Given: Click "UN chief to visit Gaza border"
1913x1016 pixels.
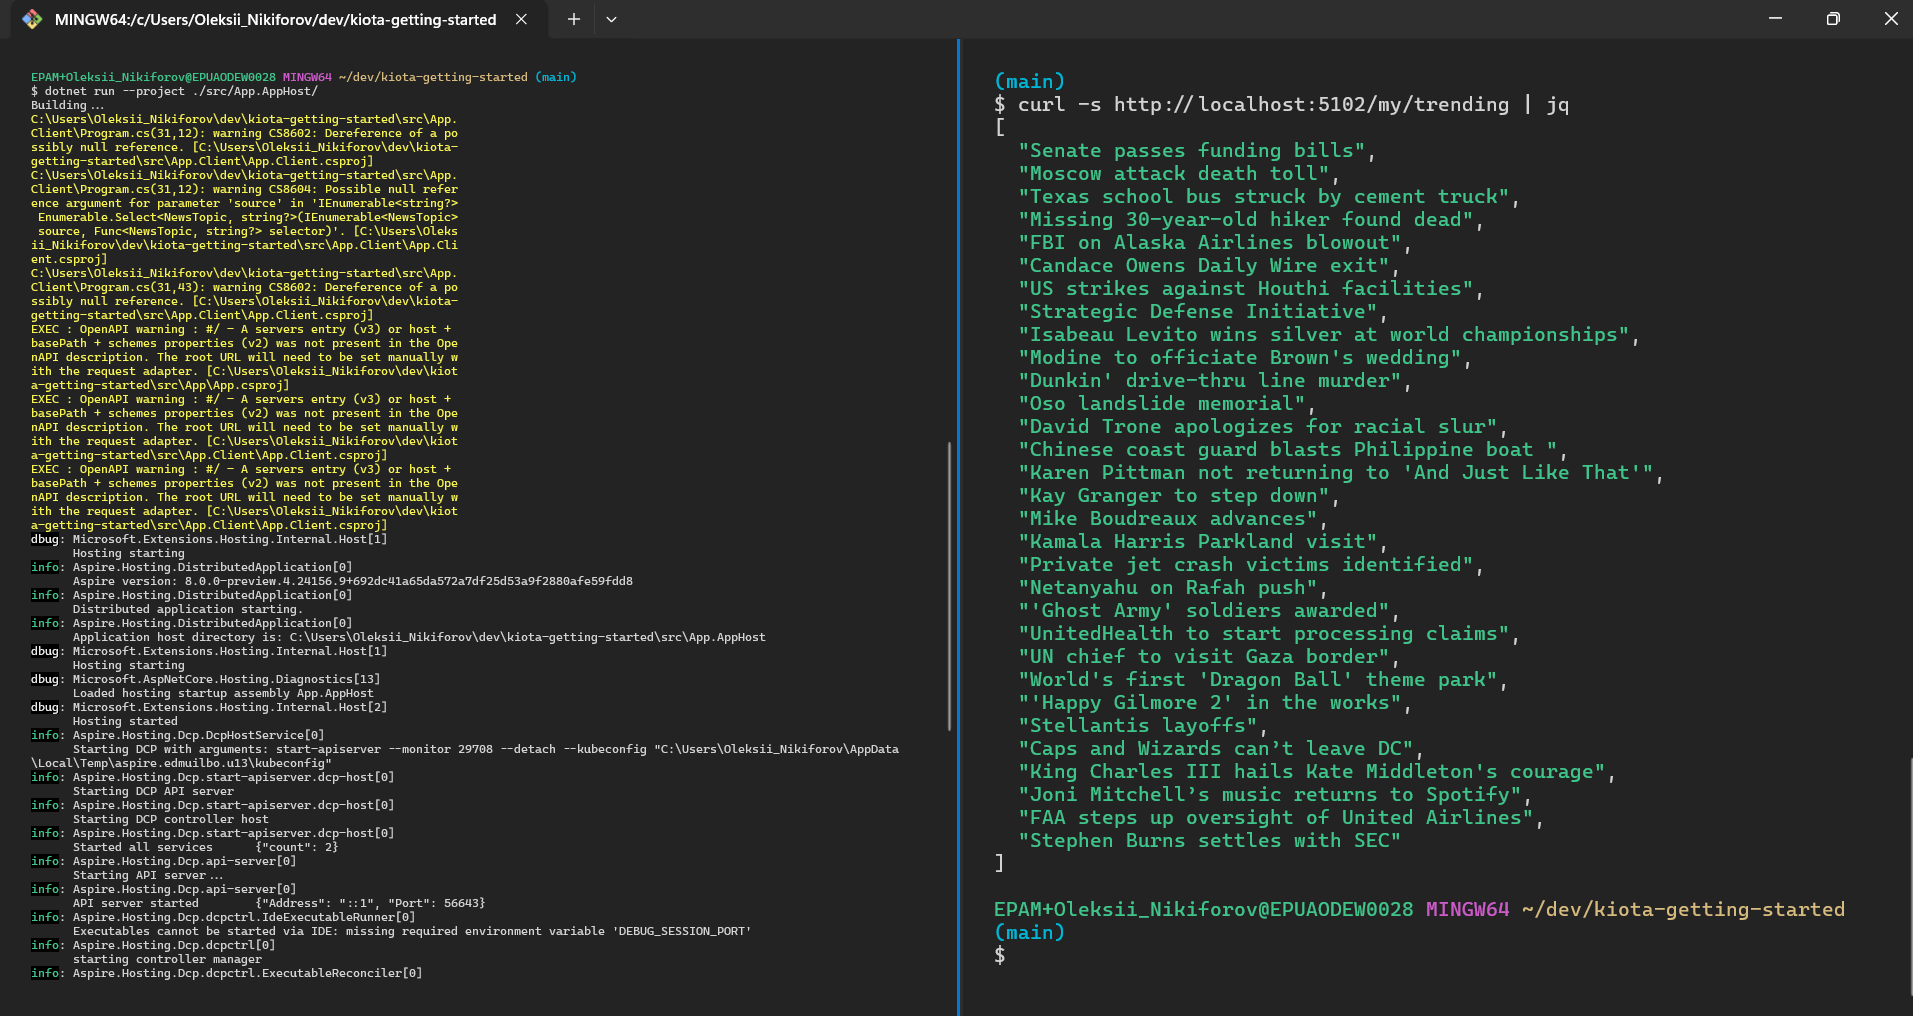Looking at the screenshot, I should coord(1208,656).
